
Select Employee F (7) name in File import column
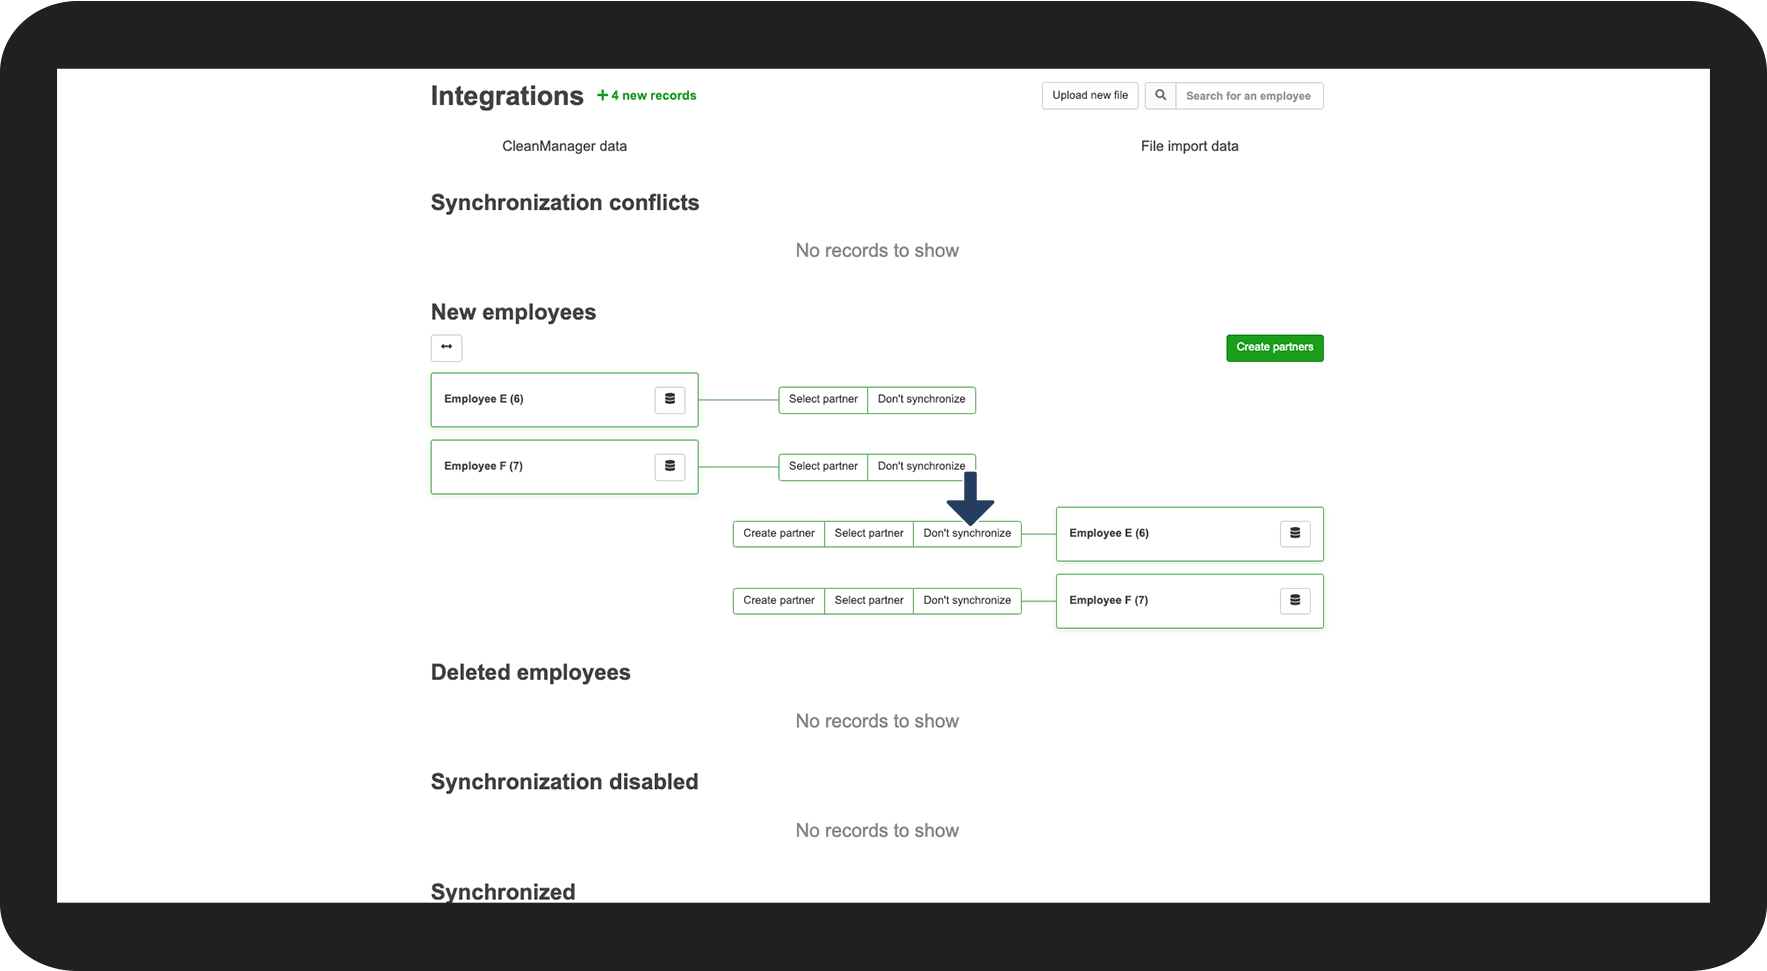1109,600
